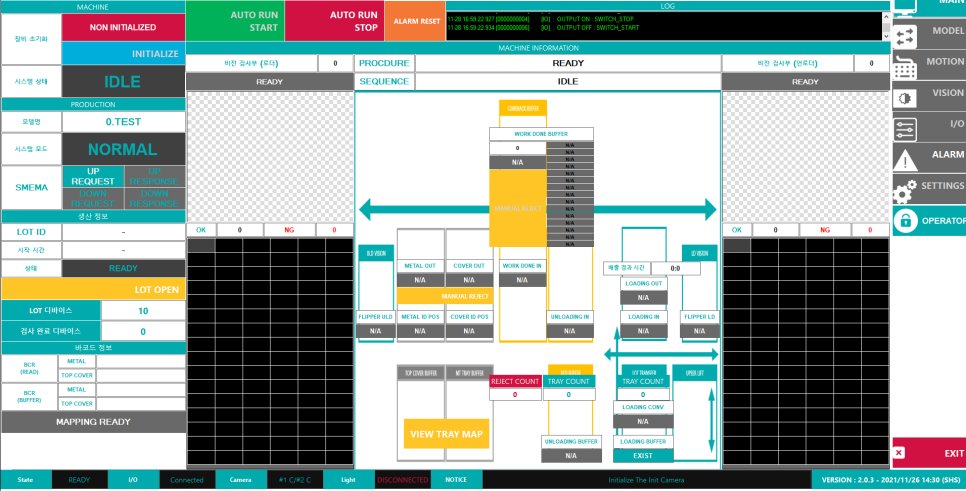The height and width of the screenshot is (491, 966).
Task: Click the red NON INITIALIZED status button
Action: tap(123, 27)
